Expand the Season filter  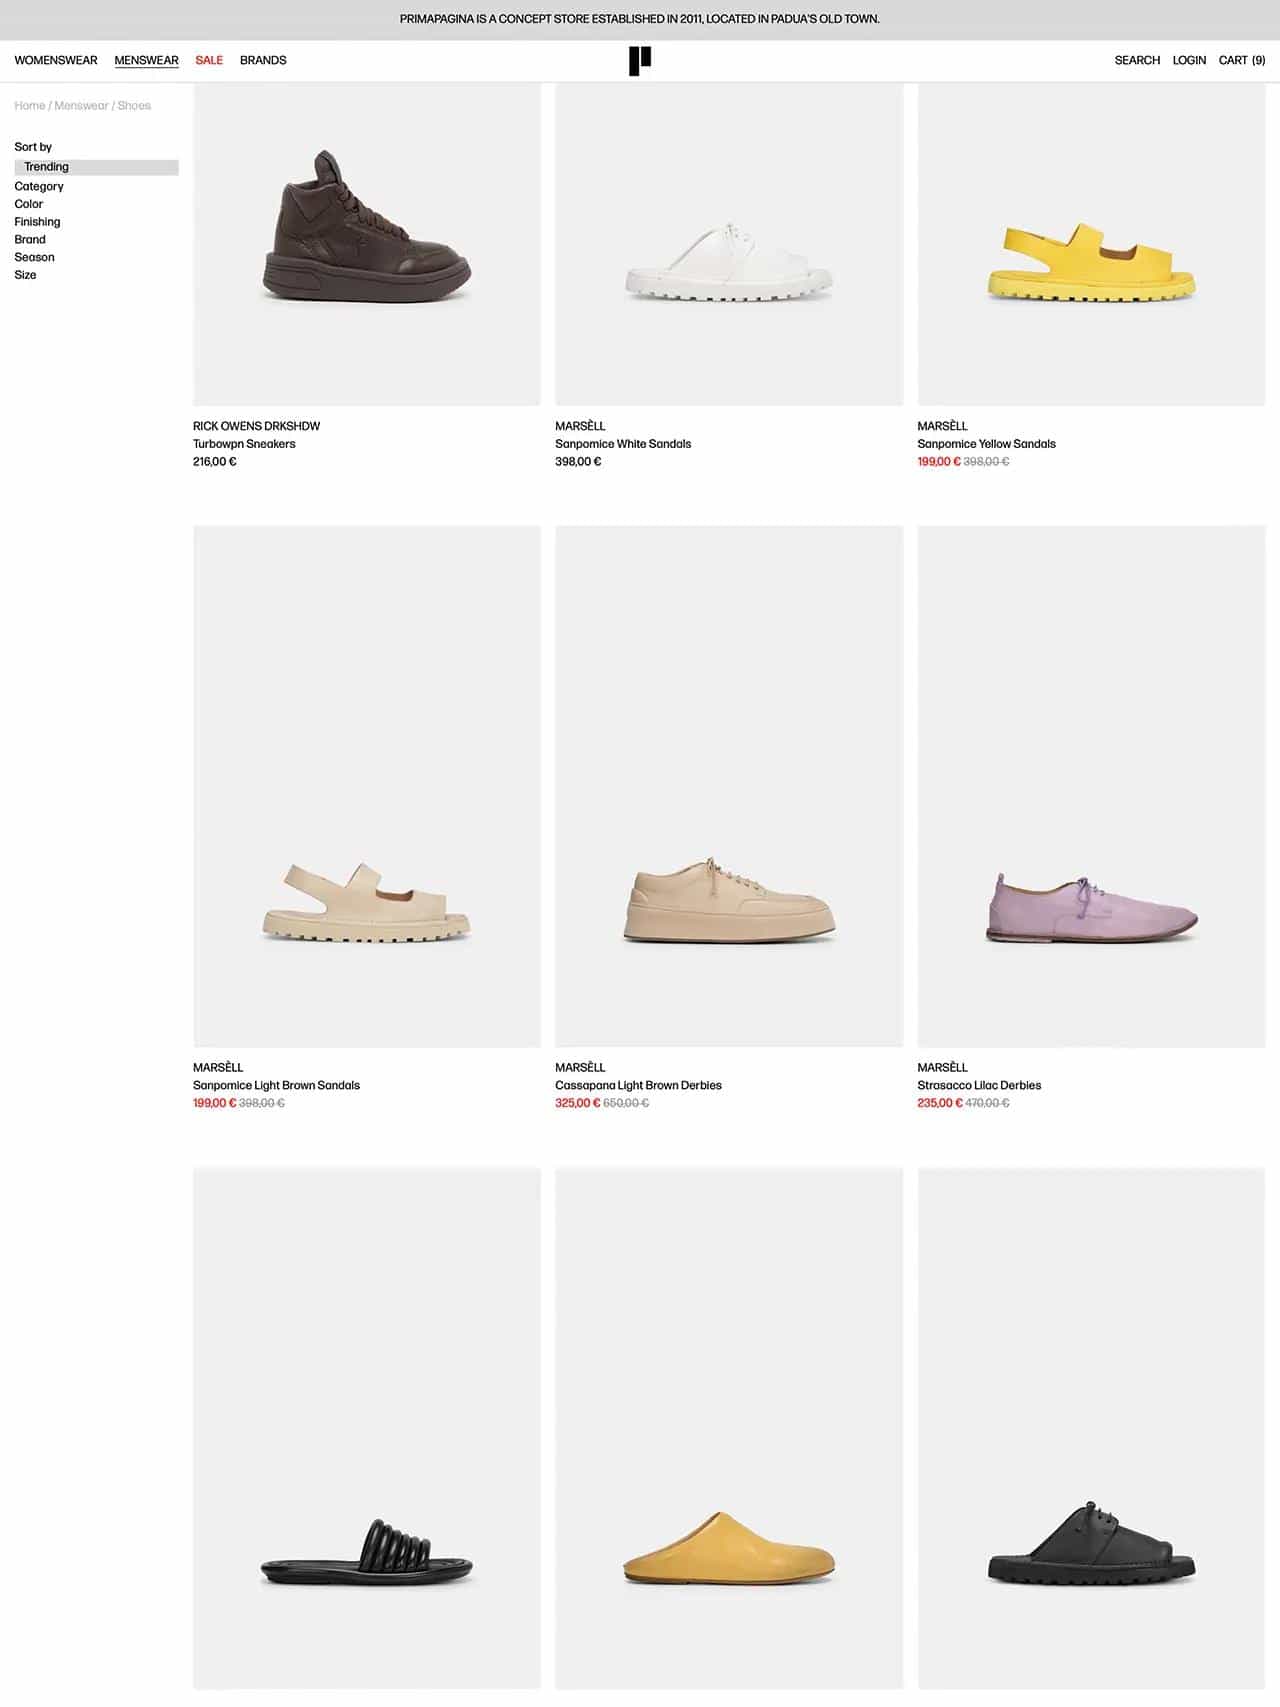(x=34, y=257)
